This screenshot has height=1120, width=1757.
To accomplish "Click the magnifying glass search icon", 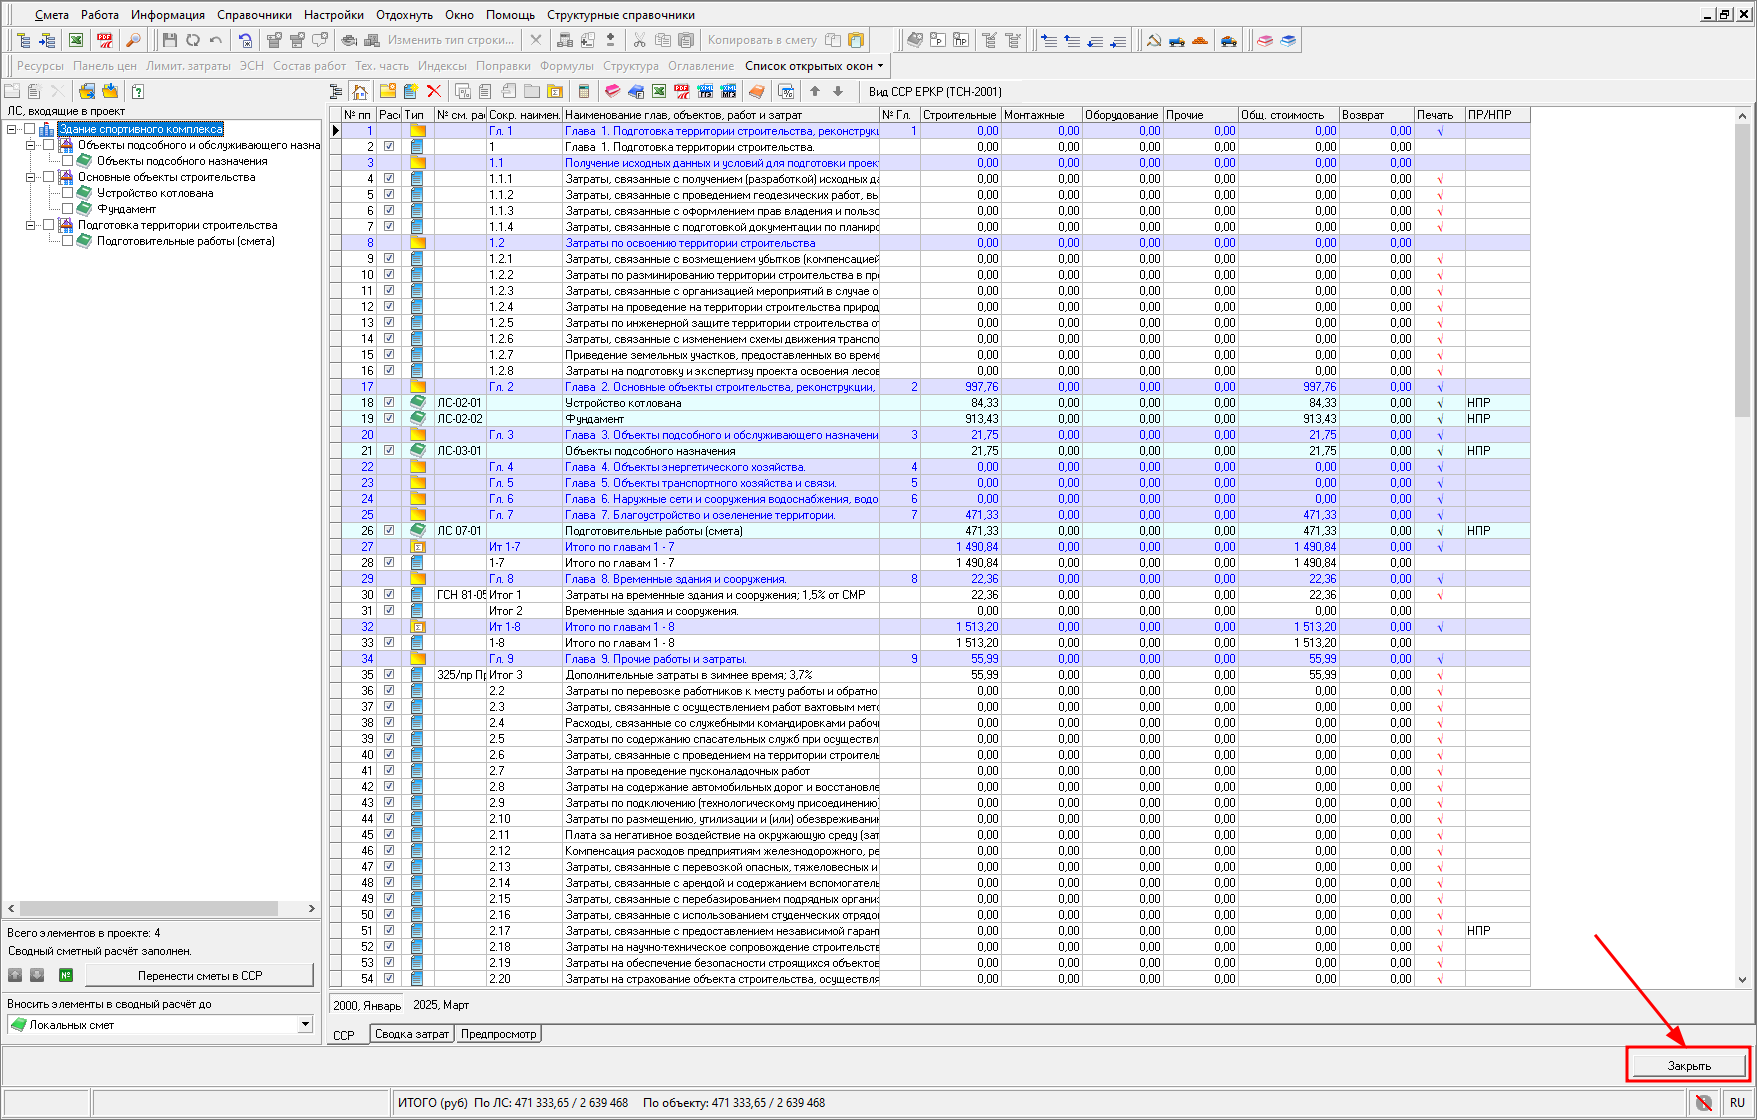I will [x=132, y=40].
